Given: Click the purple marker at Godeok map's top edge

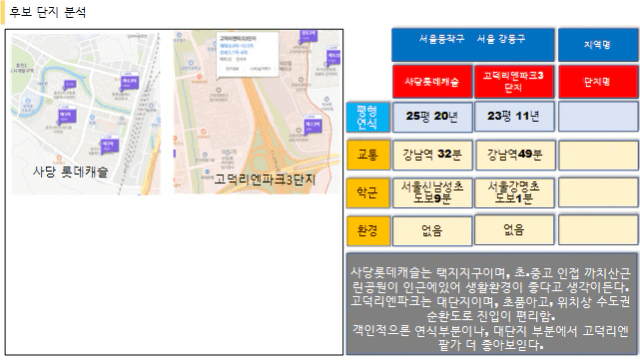Looking at the screenshot, I should [309, 35].
